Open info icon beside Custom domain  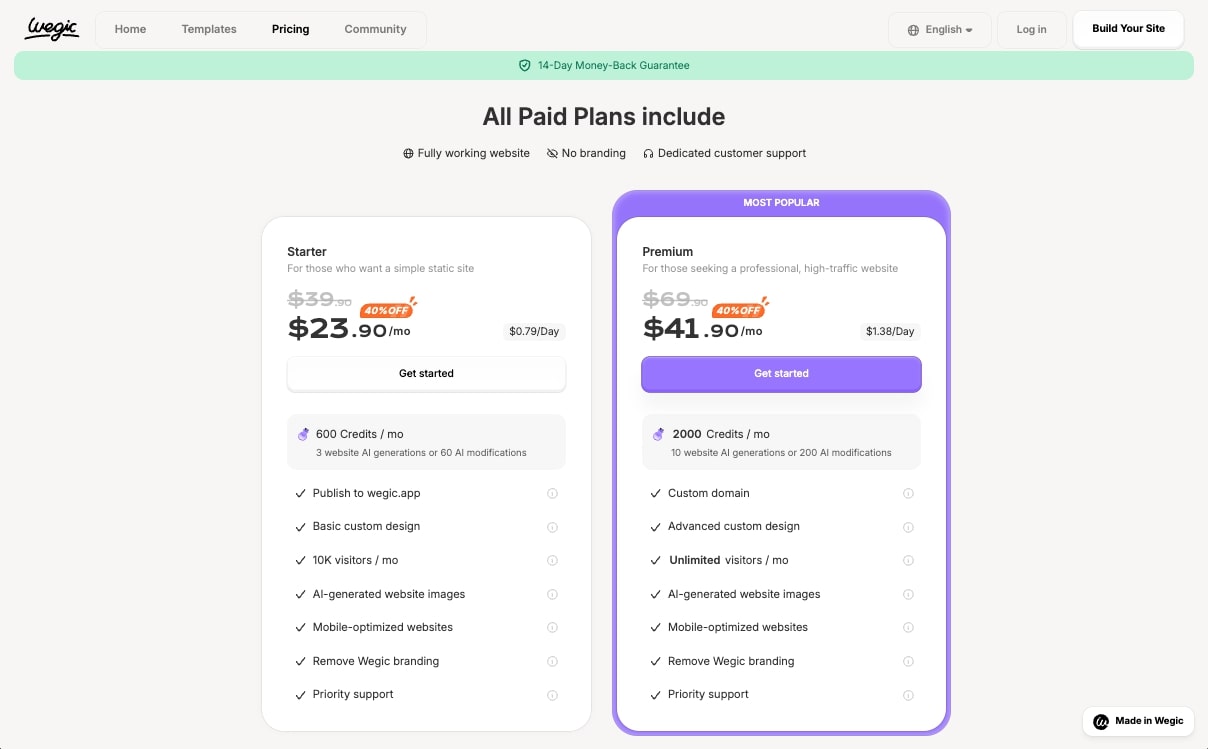click(908, 493)
